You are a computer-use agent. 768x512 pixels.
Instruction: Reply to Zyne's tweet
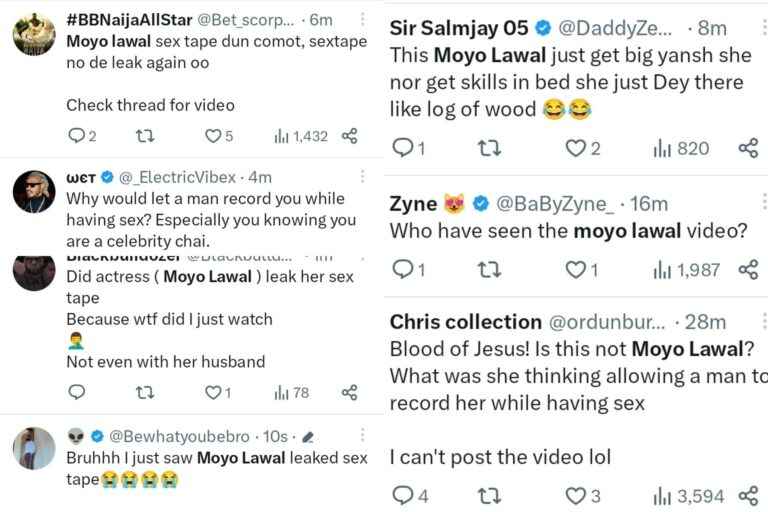(x=408, y=269)
